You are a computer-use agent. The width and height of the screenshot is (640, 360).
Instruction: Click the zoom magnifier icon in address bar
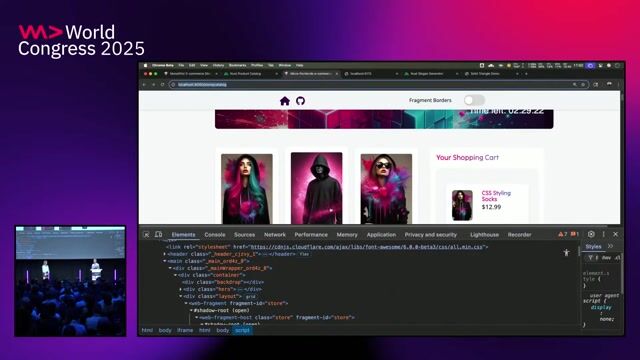click(574, 84)
